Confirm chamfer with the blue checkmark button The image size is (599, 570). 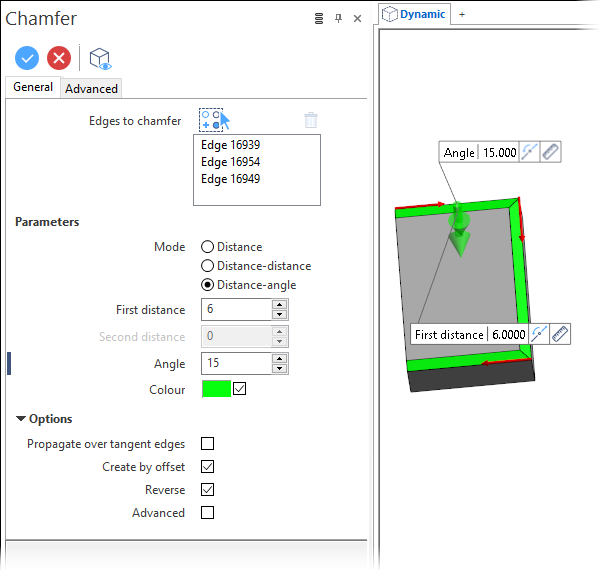tap(27, 58)
